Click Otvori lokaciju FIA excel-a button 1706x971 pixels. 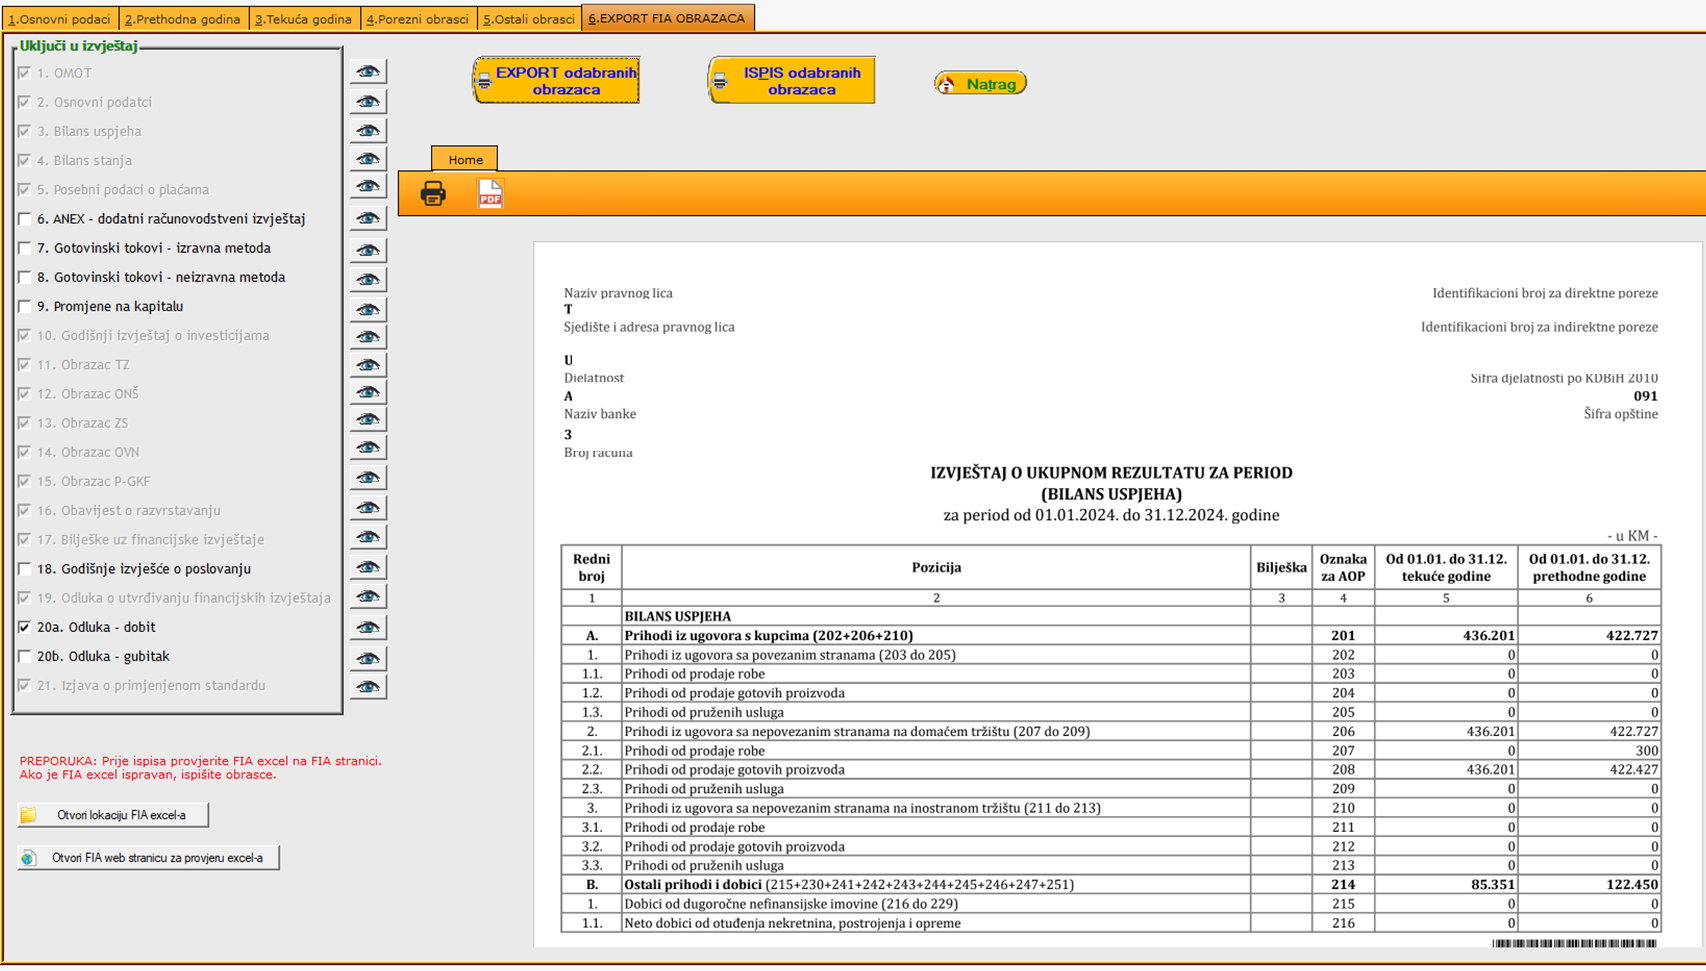coord(113,815)
